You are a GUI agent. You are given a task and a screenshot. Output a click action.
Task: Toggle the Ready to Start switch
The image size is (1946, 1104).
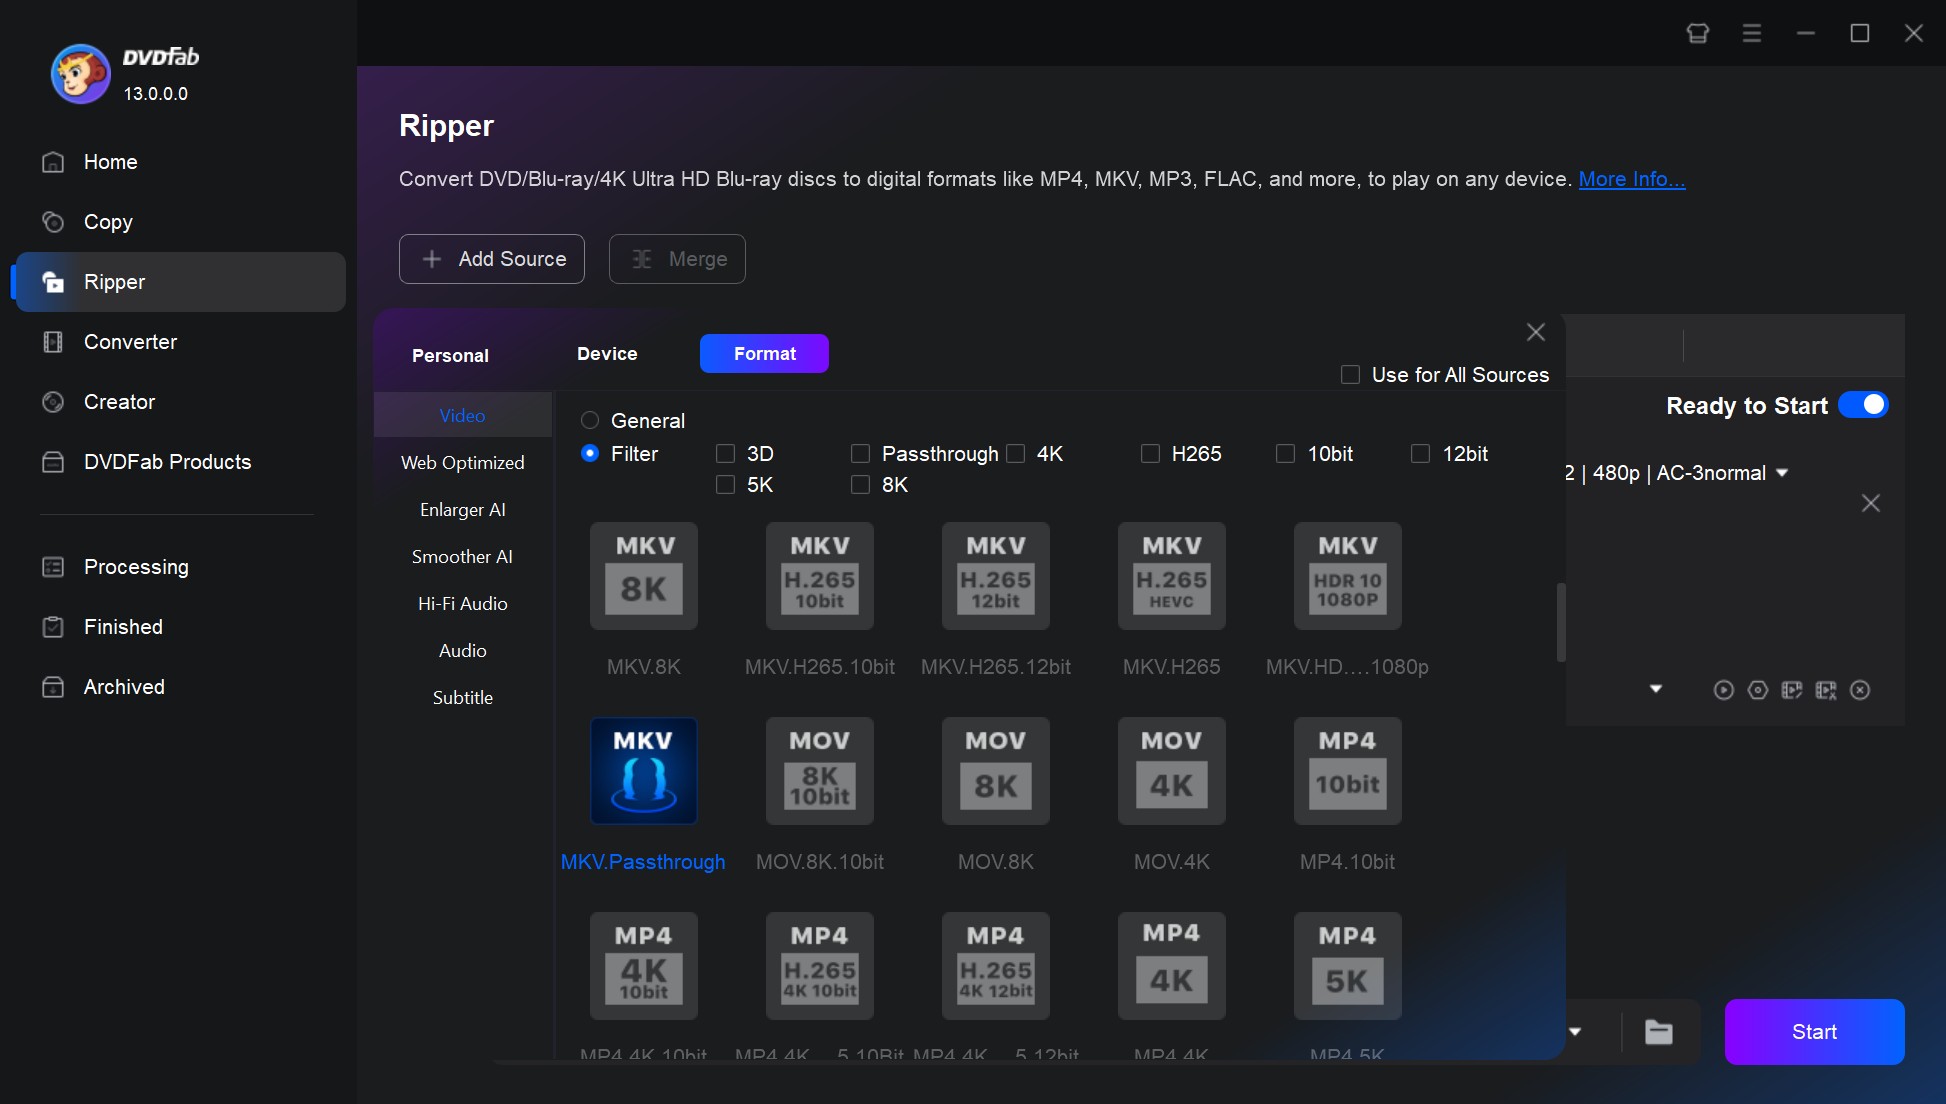pyautogui.click(x=1863, y=405)
